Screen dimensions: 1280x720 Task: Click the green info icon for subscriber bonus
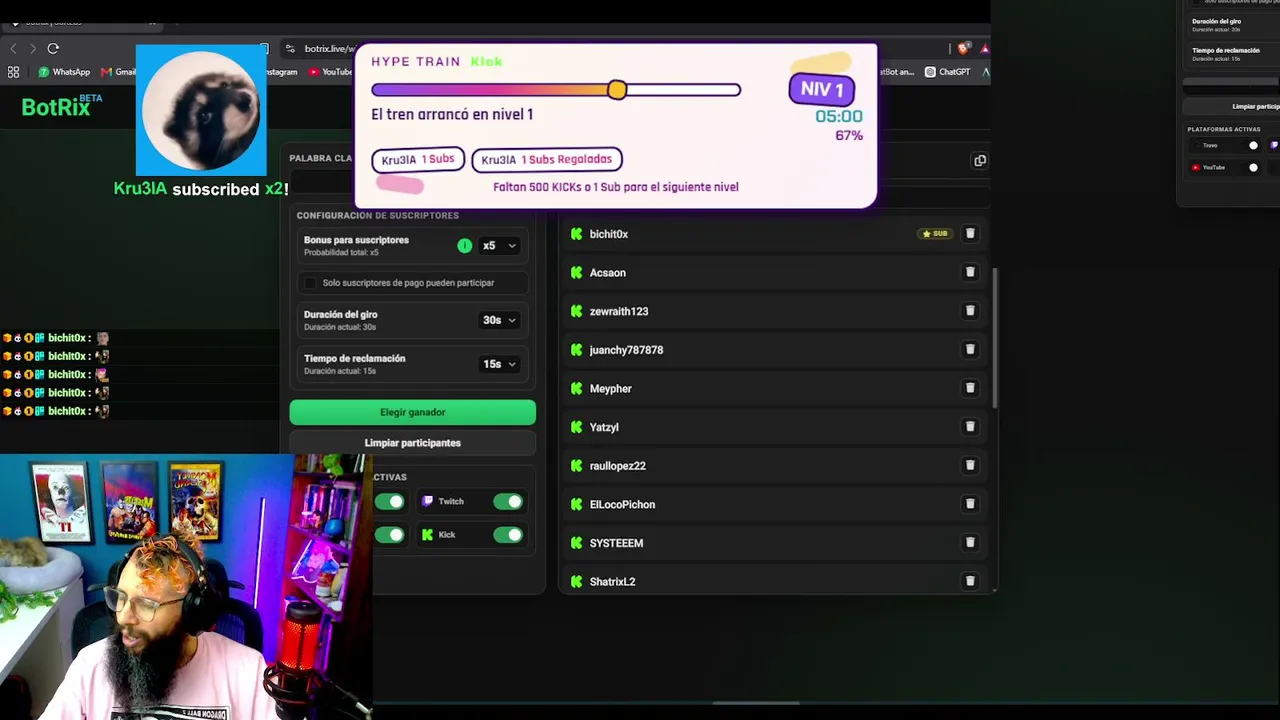point(464,246)
